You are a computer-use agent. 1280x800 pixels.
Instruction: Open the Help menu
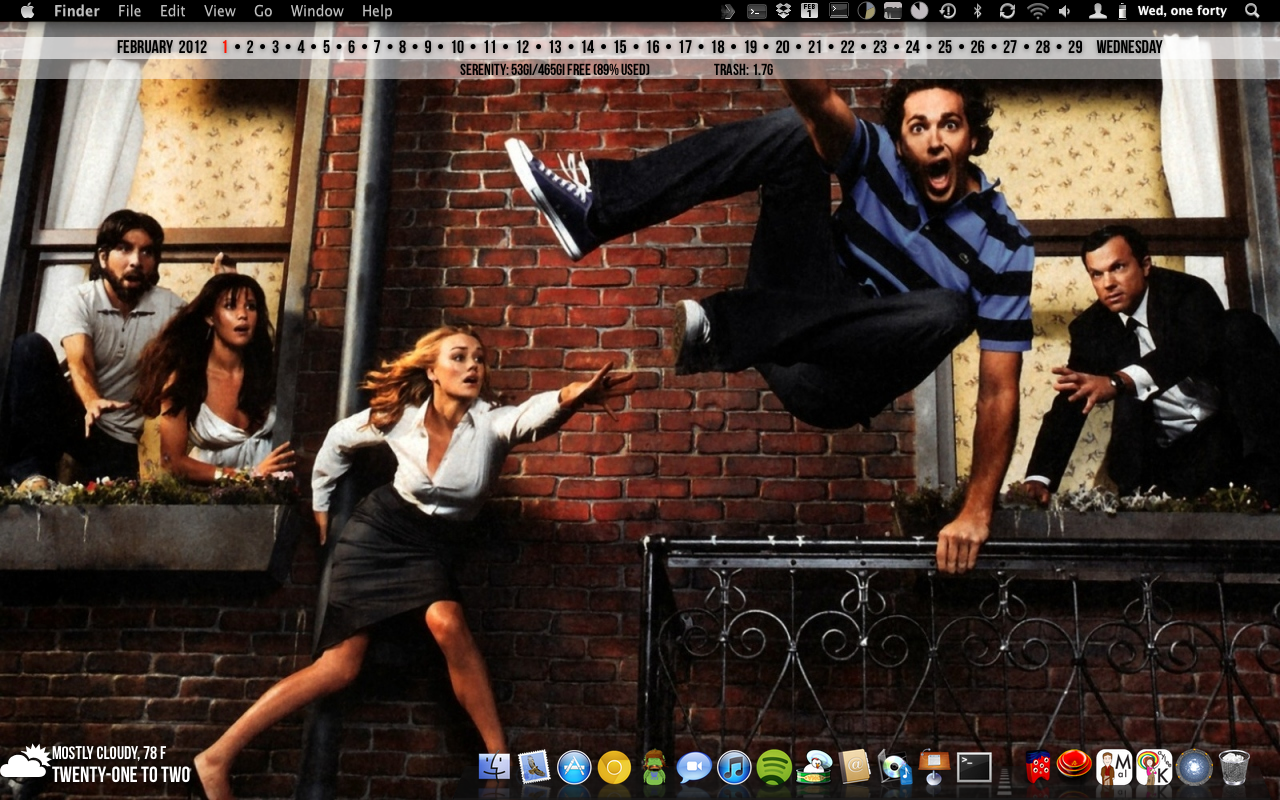[377, 11]
